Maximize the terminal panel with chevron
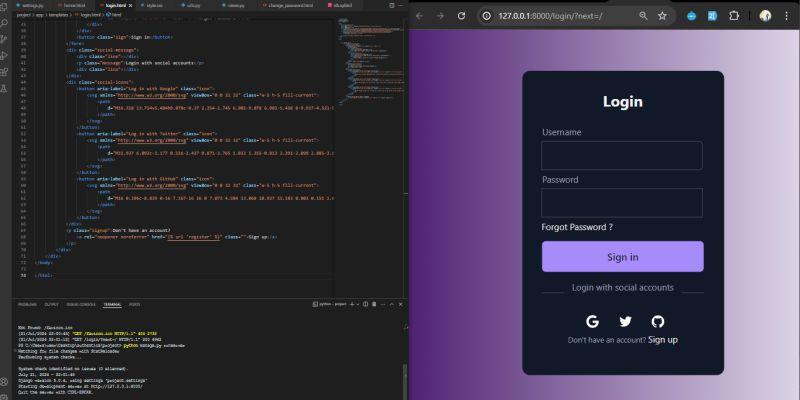800x400 pixels. [391, 305]
